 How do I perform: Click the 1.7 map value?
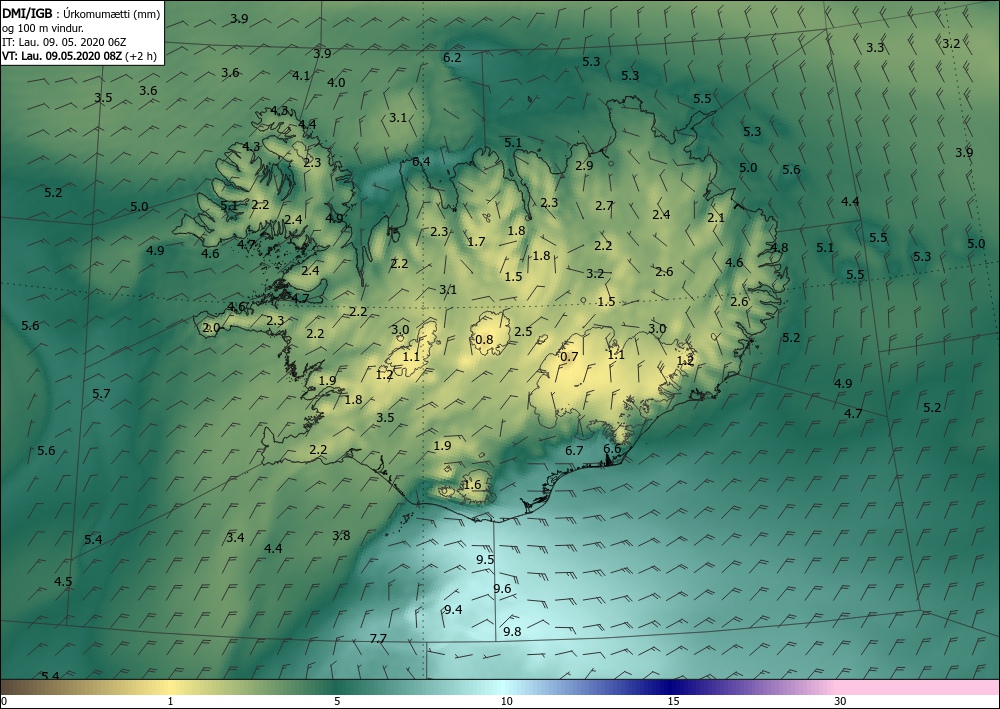click(476, 242)
